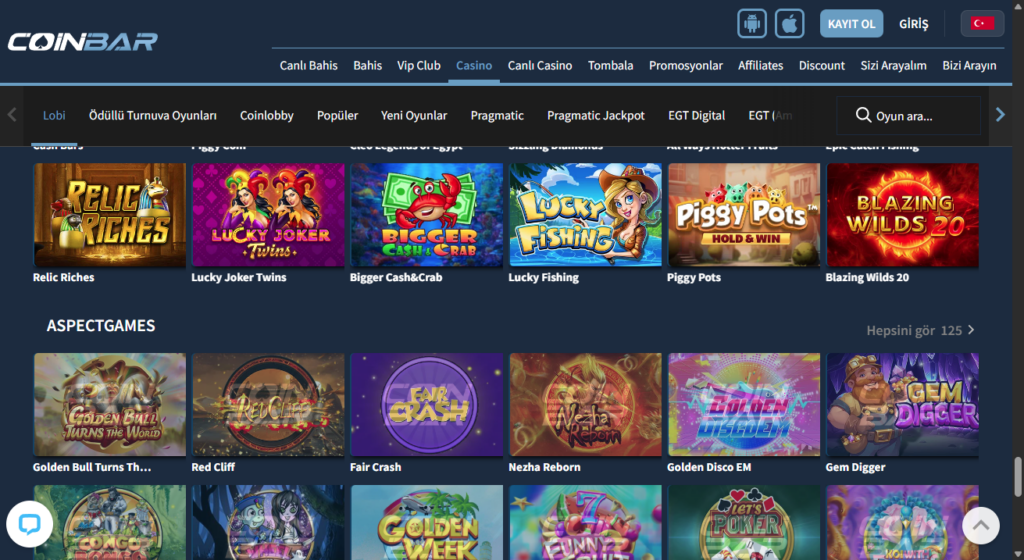Click the search magnifier icon
The width and height of the screenshot is (1024, 560).
(x=863, y=116)
